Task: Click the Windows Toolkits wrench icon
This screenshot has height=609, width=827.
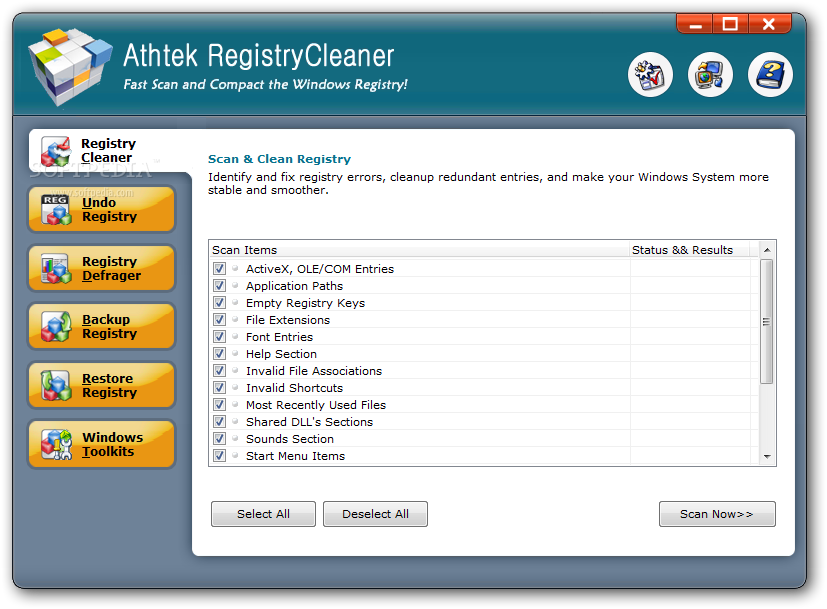Action: tap(56, 444)
